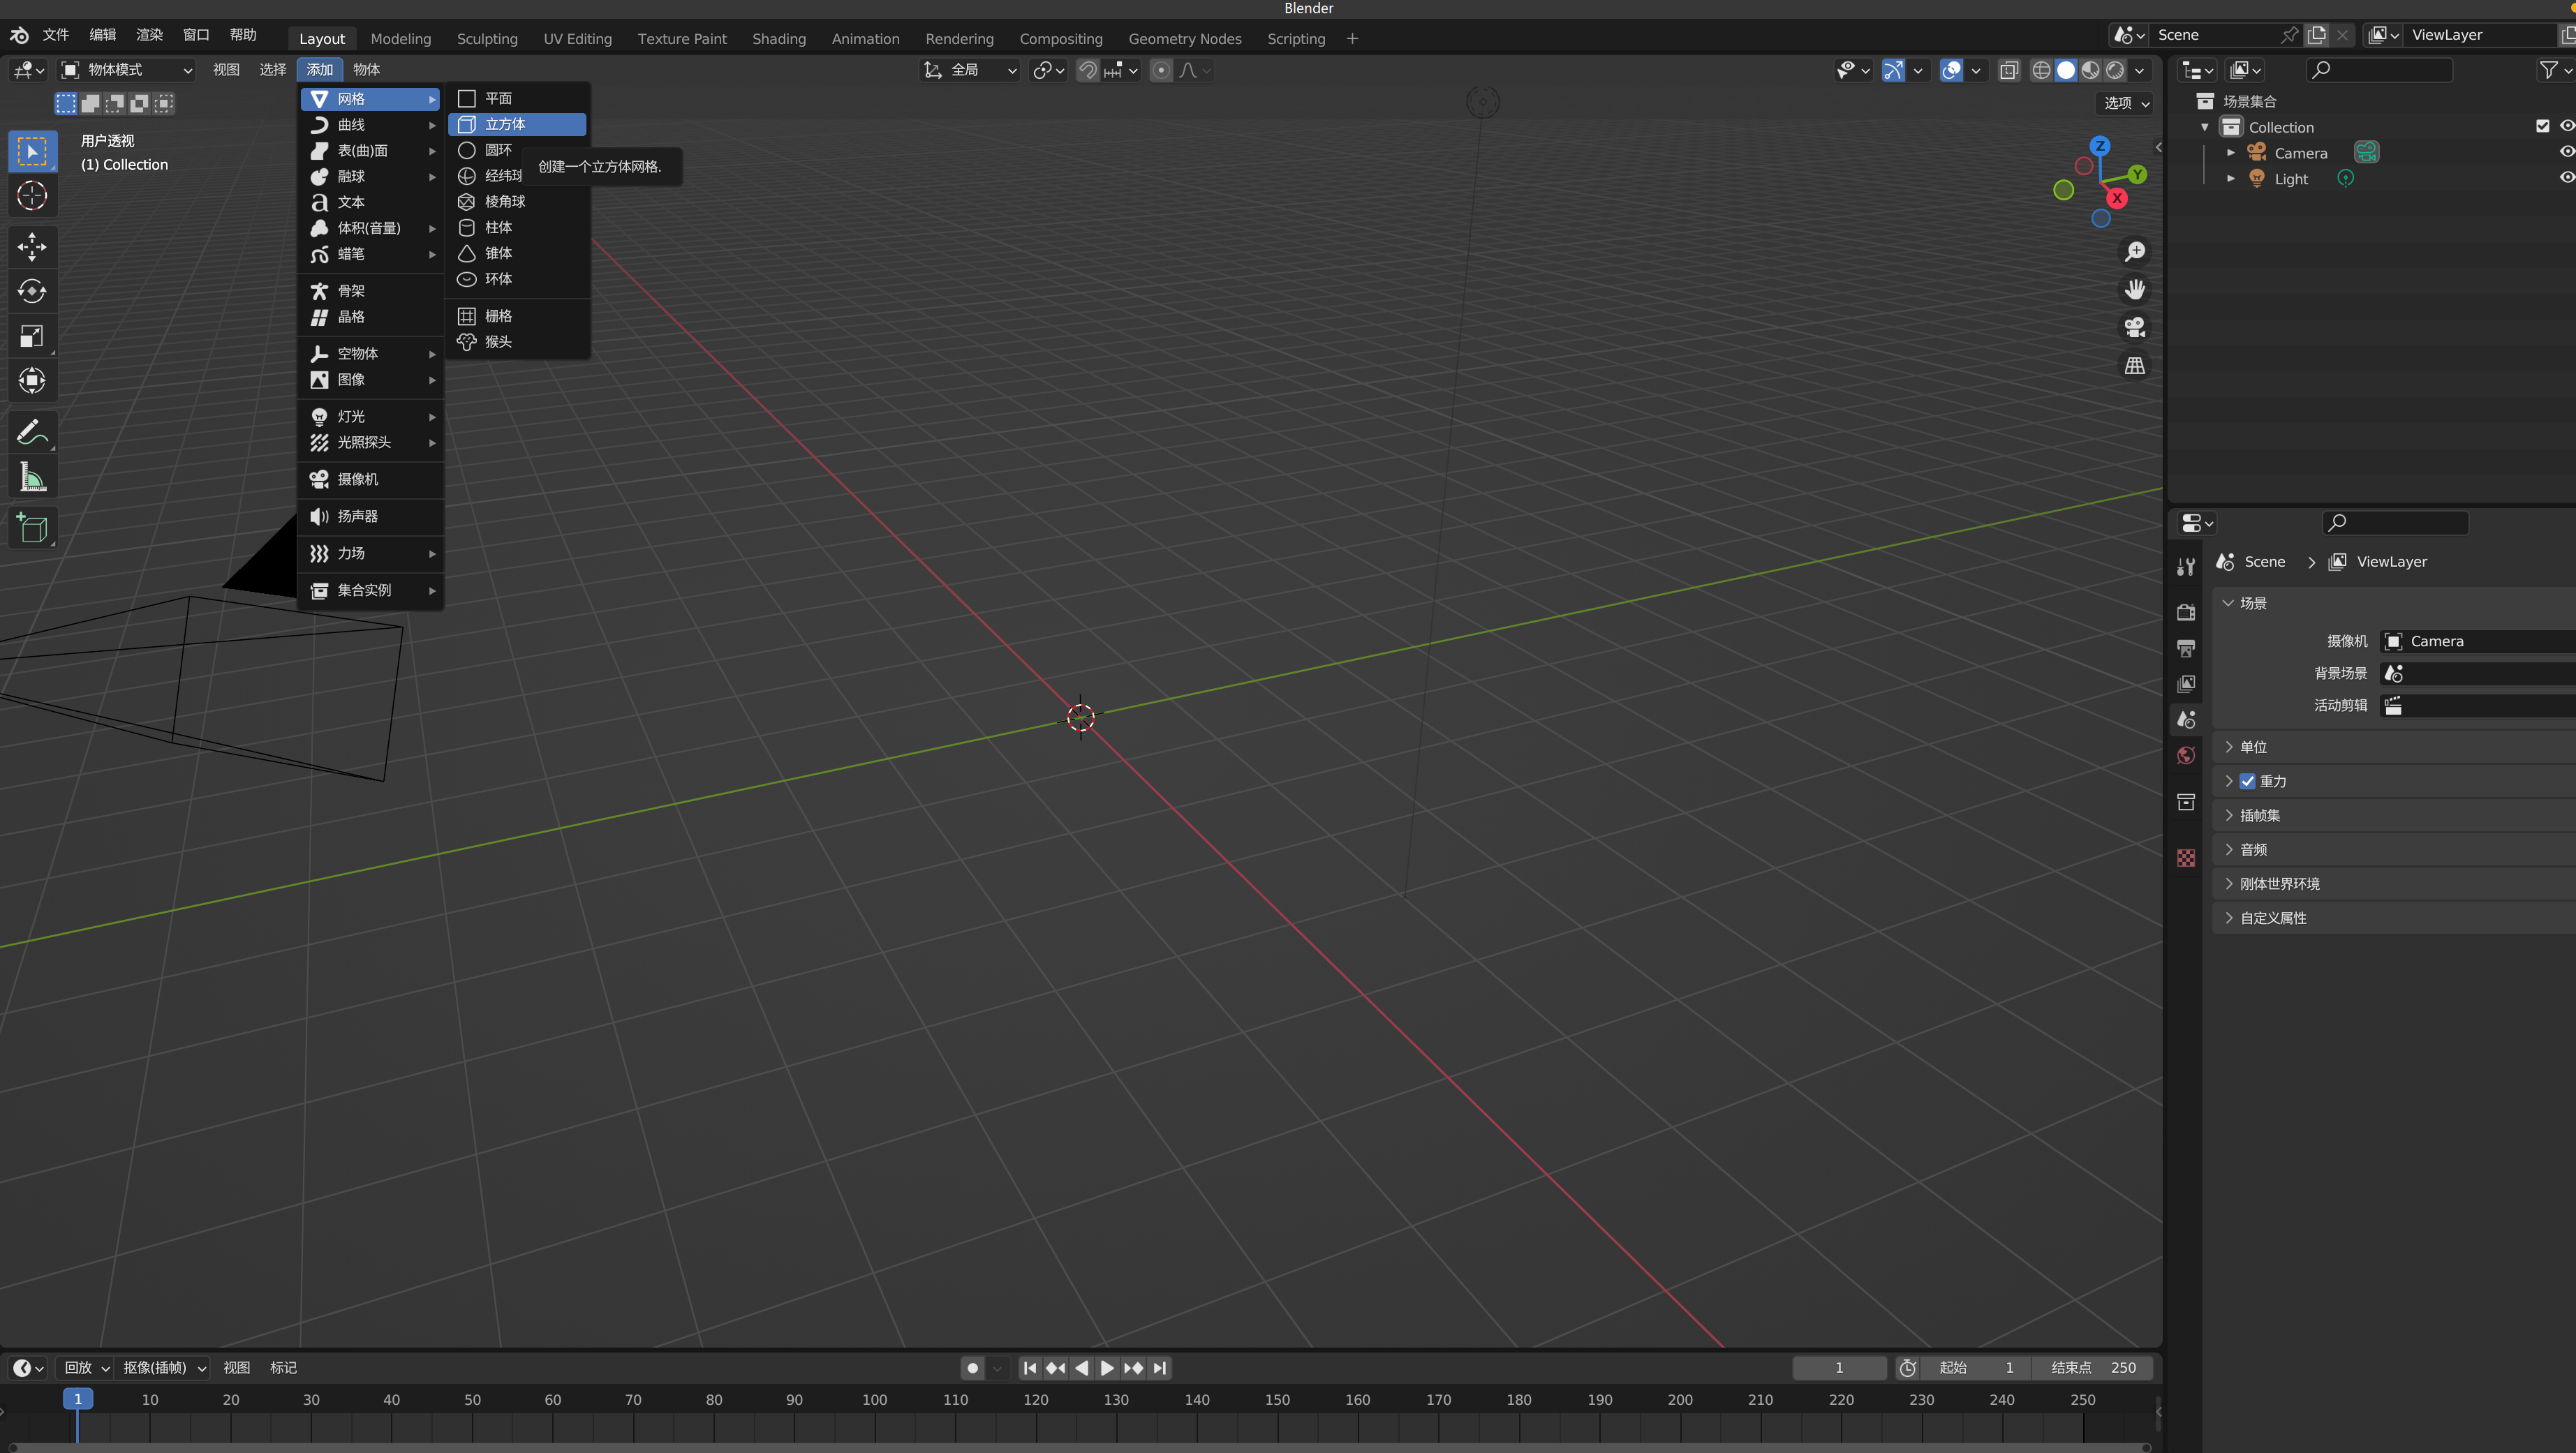Hide Collection with eye icon
This screenshot has height=1453, width=2576.
click(2566, 126)
